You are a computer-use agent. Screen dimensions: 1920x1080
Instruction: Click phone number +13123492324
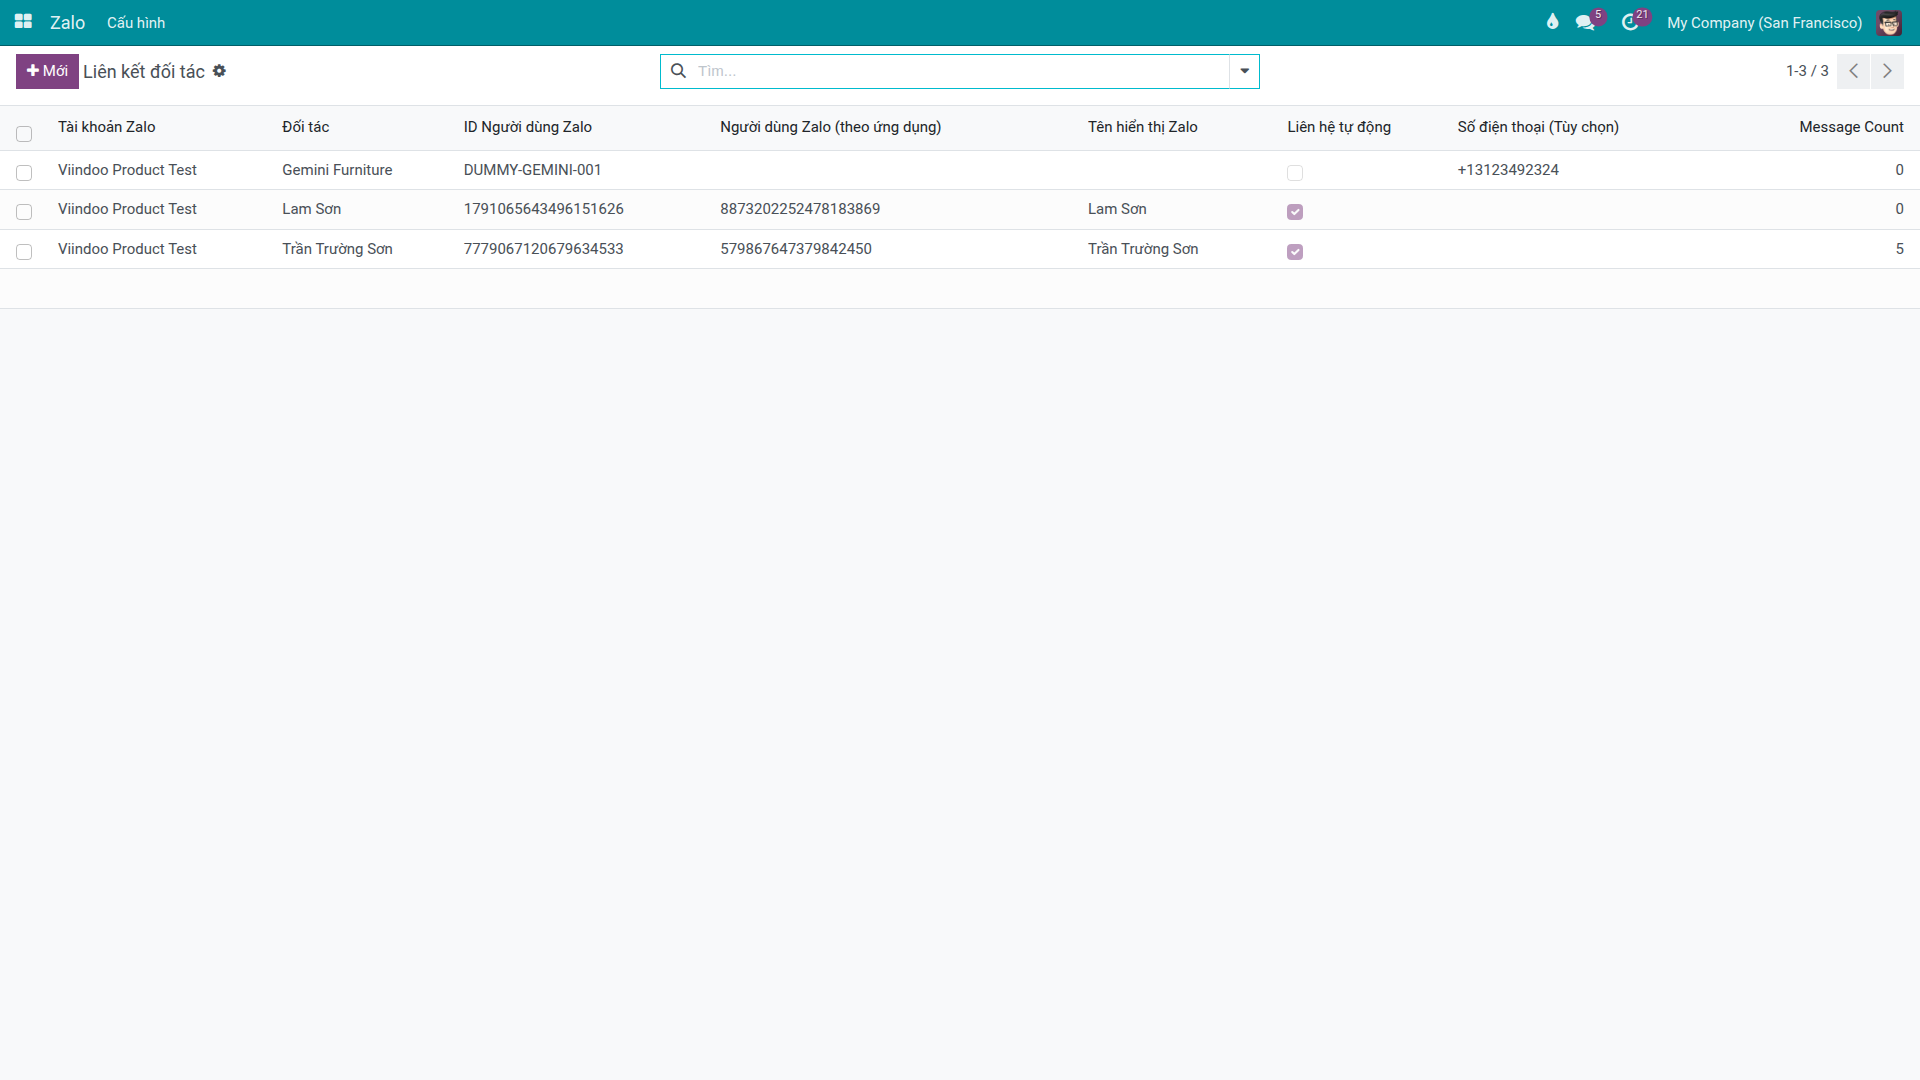click(x=1508, y=170)
